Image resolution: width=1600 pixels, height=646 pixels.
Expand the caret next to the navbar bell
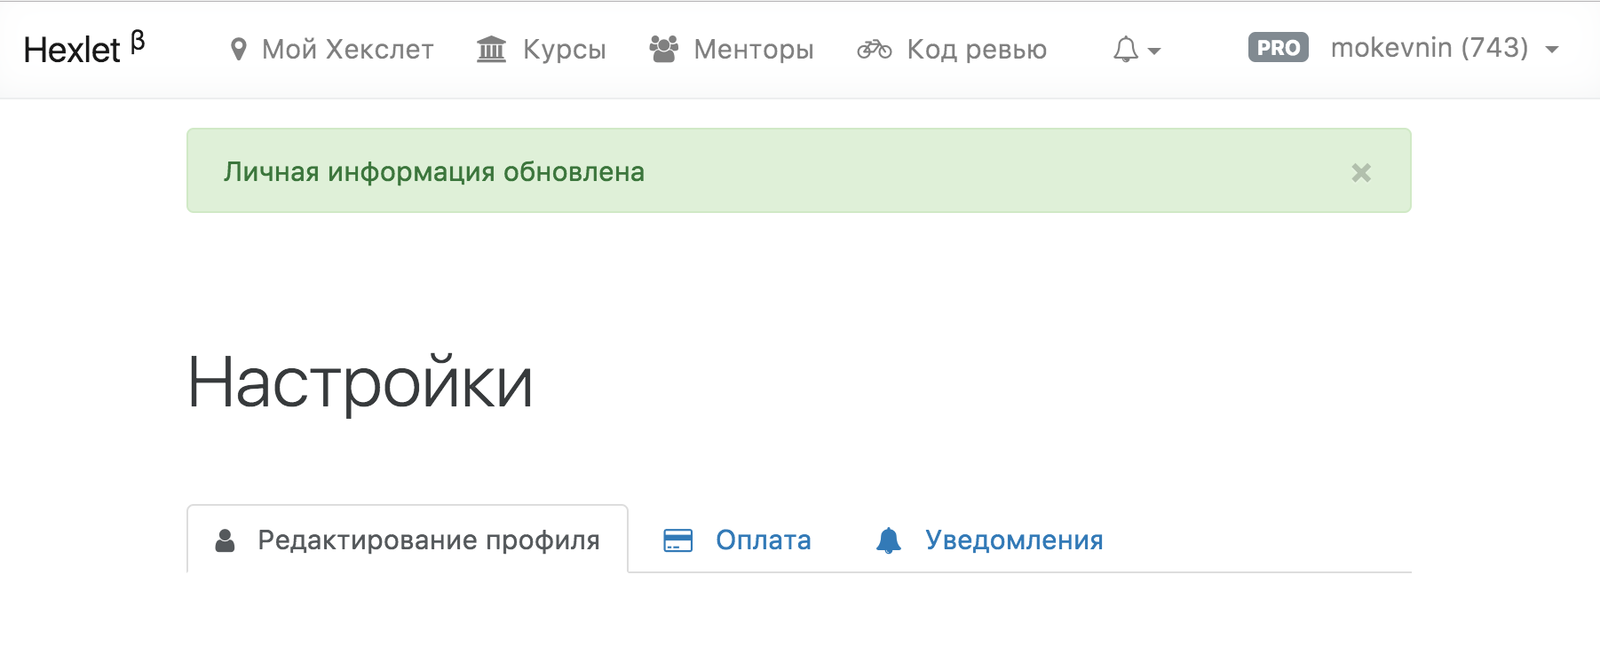pos(1154,51)
